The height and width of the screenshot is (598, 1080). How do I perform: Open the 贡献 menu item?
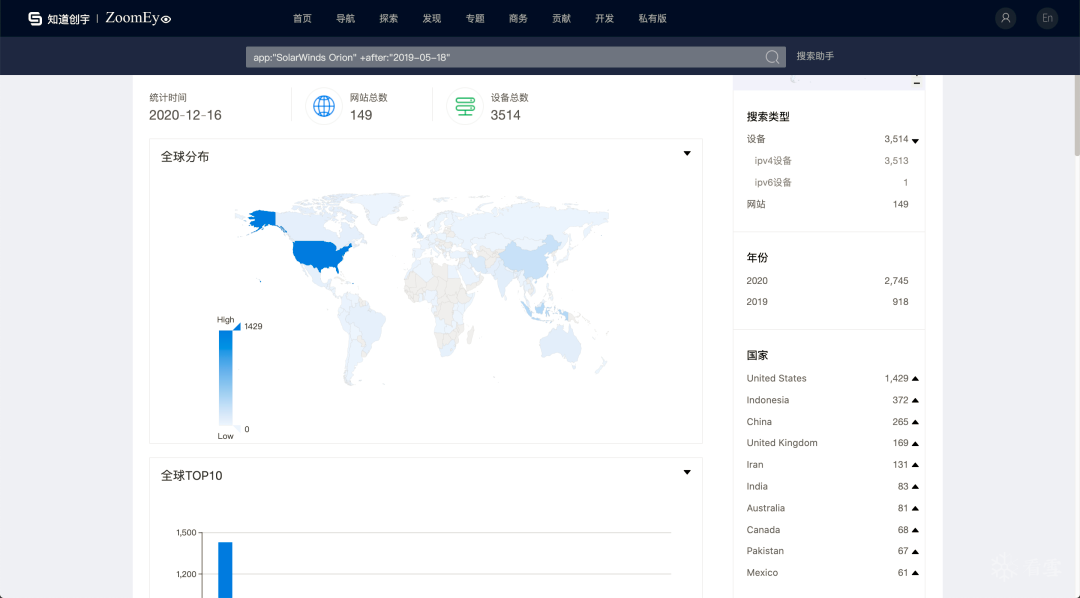561,19
